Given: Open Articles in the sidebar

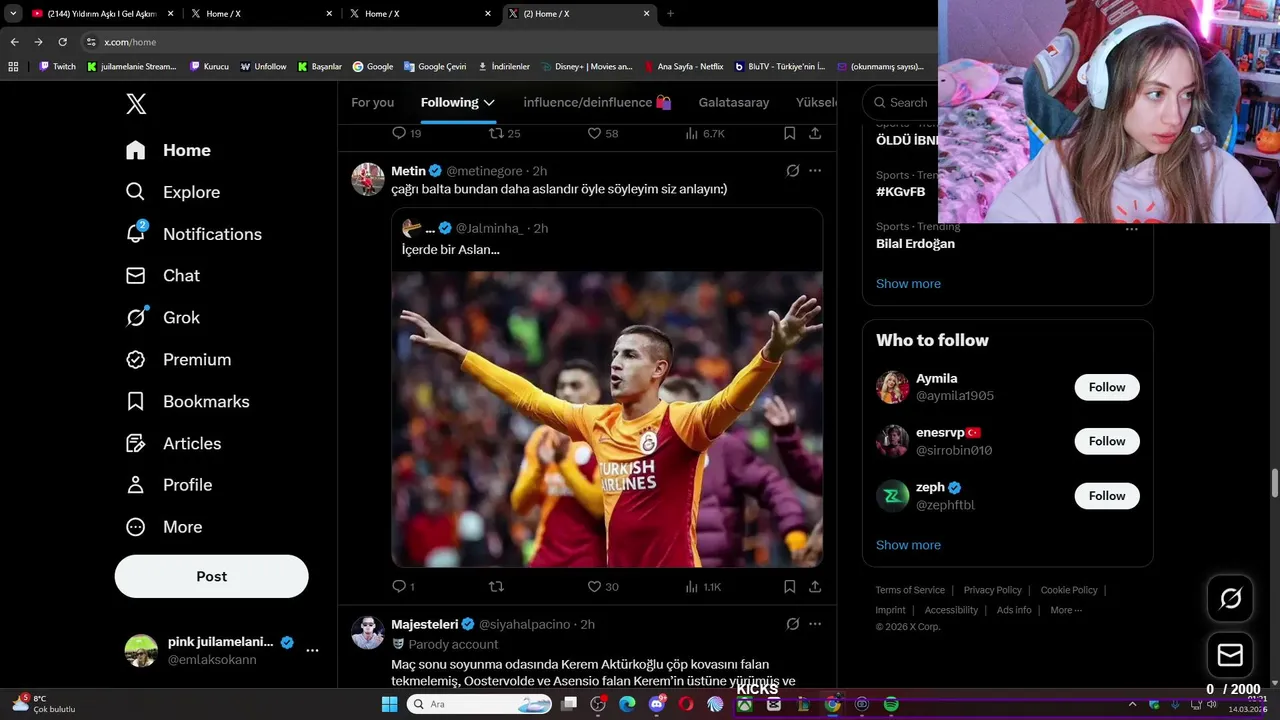Looking at the screenshot, I should (173, 443).
